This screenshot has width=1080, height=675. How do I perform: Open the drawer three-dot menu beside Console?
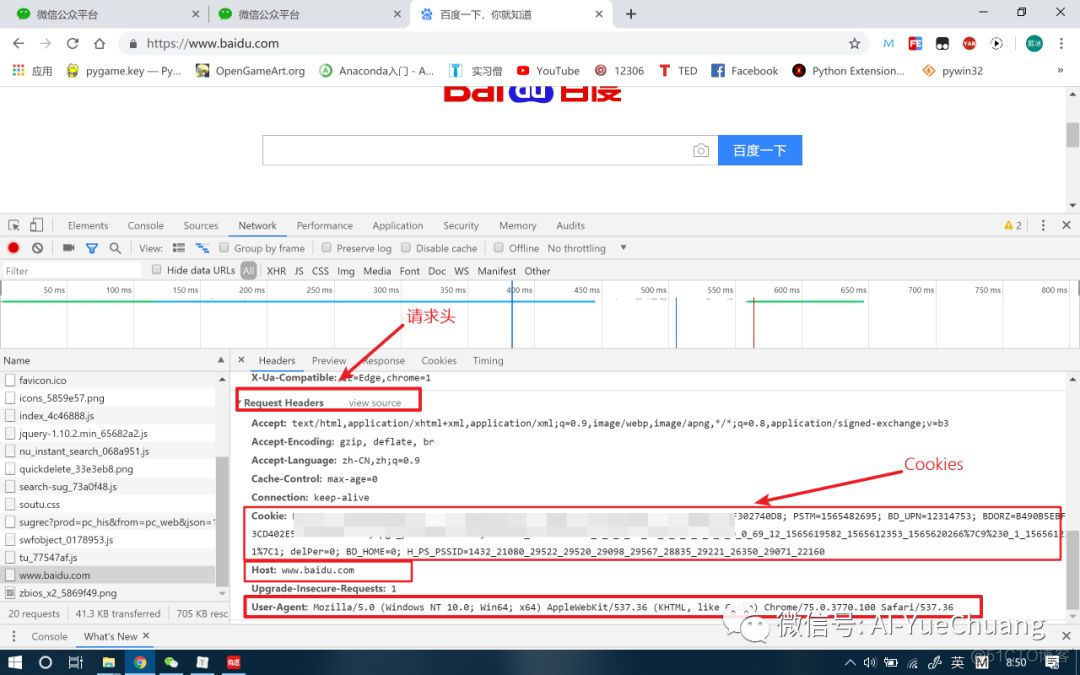13,636
